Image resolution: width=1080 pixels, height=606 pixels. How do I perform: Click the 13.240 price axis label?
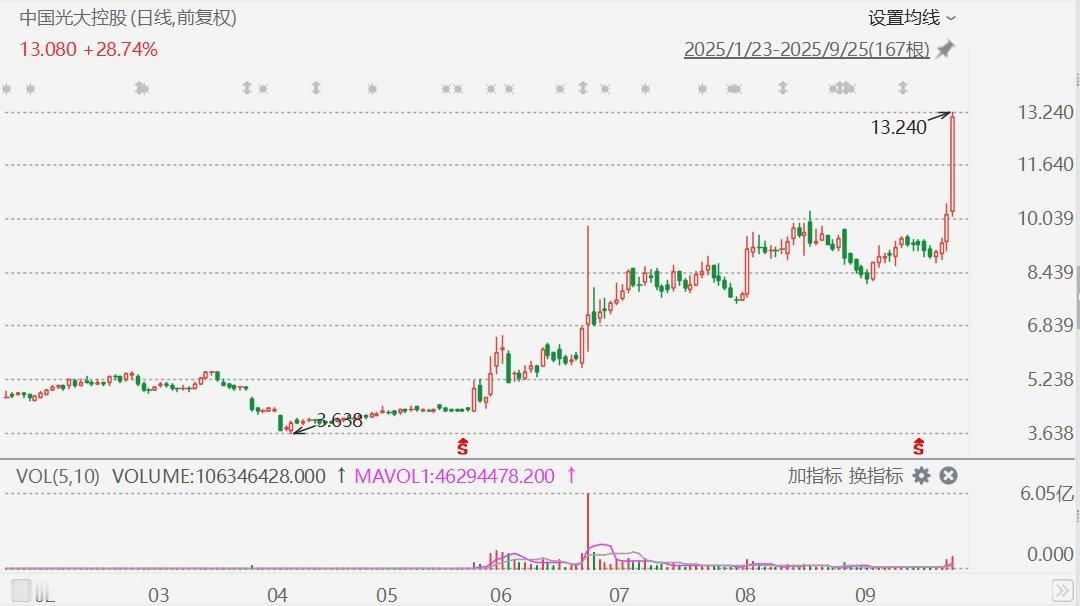click(x=1046, y=112)
